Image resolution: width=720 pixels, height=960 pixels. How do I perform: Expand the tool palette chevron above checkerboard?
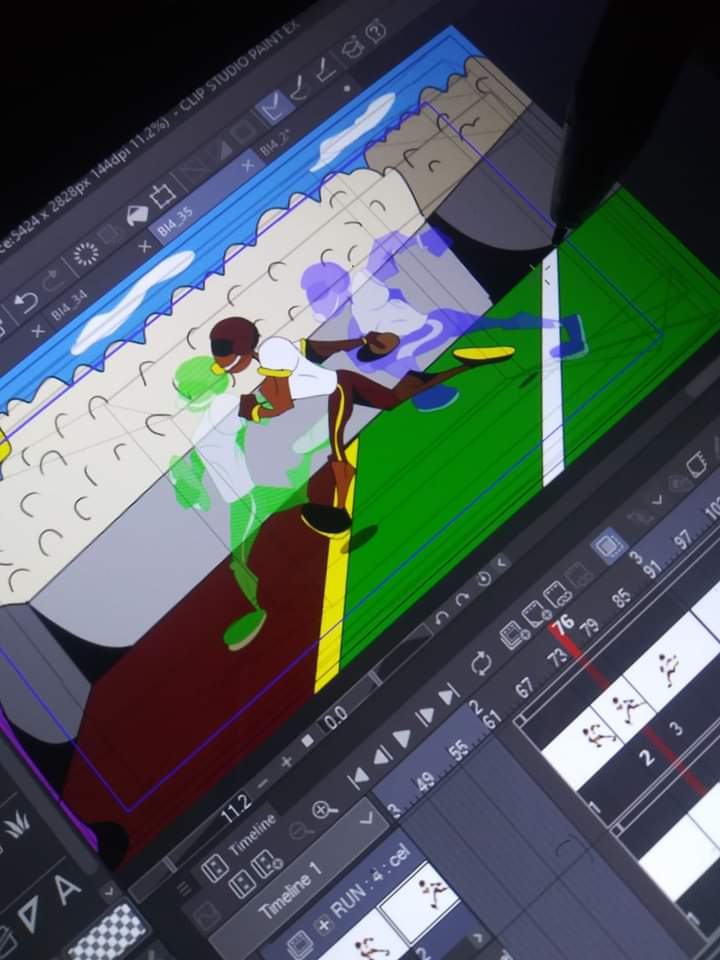110,891
